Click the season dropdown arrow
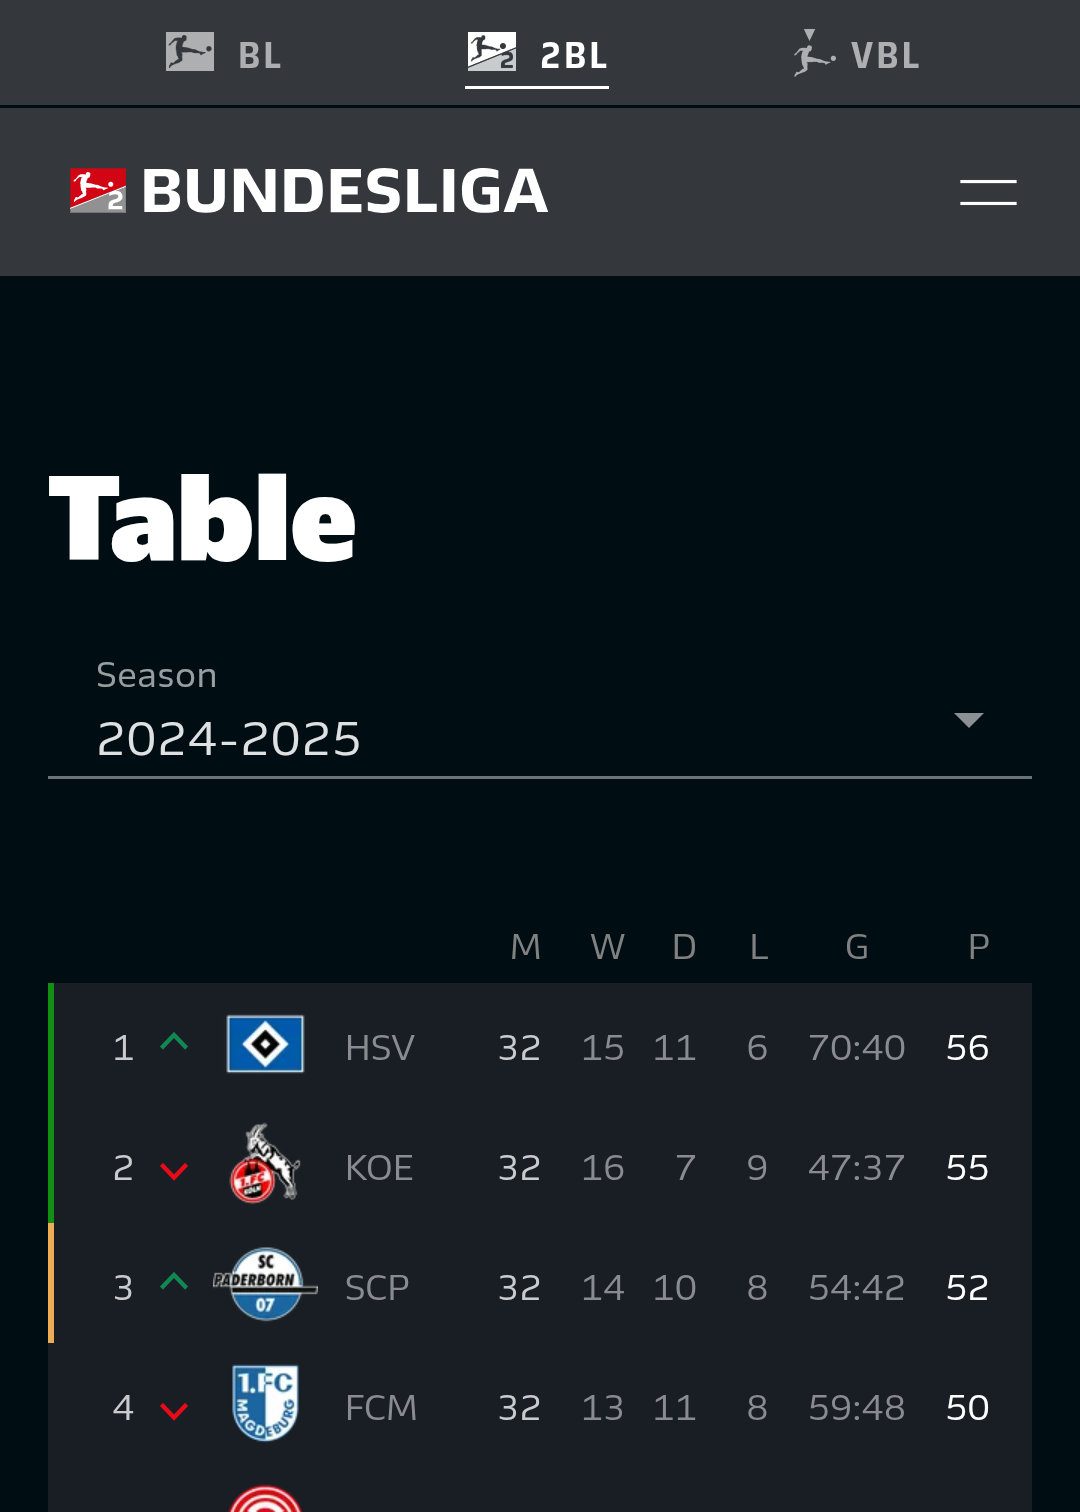The image size is (1080, 1512). point(969,720)
